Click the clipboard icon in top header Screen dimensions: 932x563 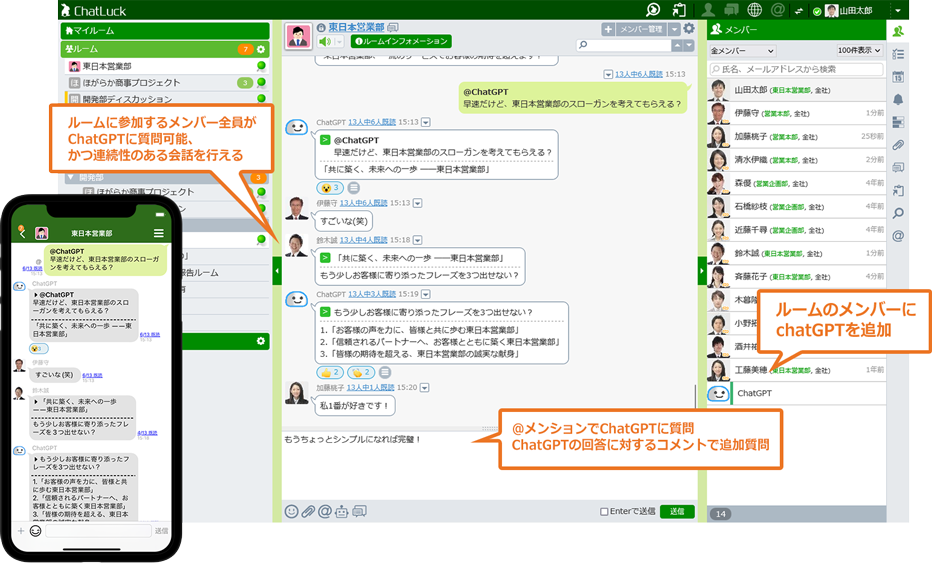(678, 10)
